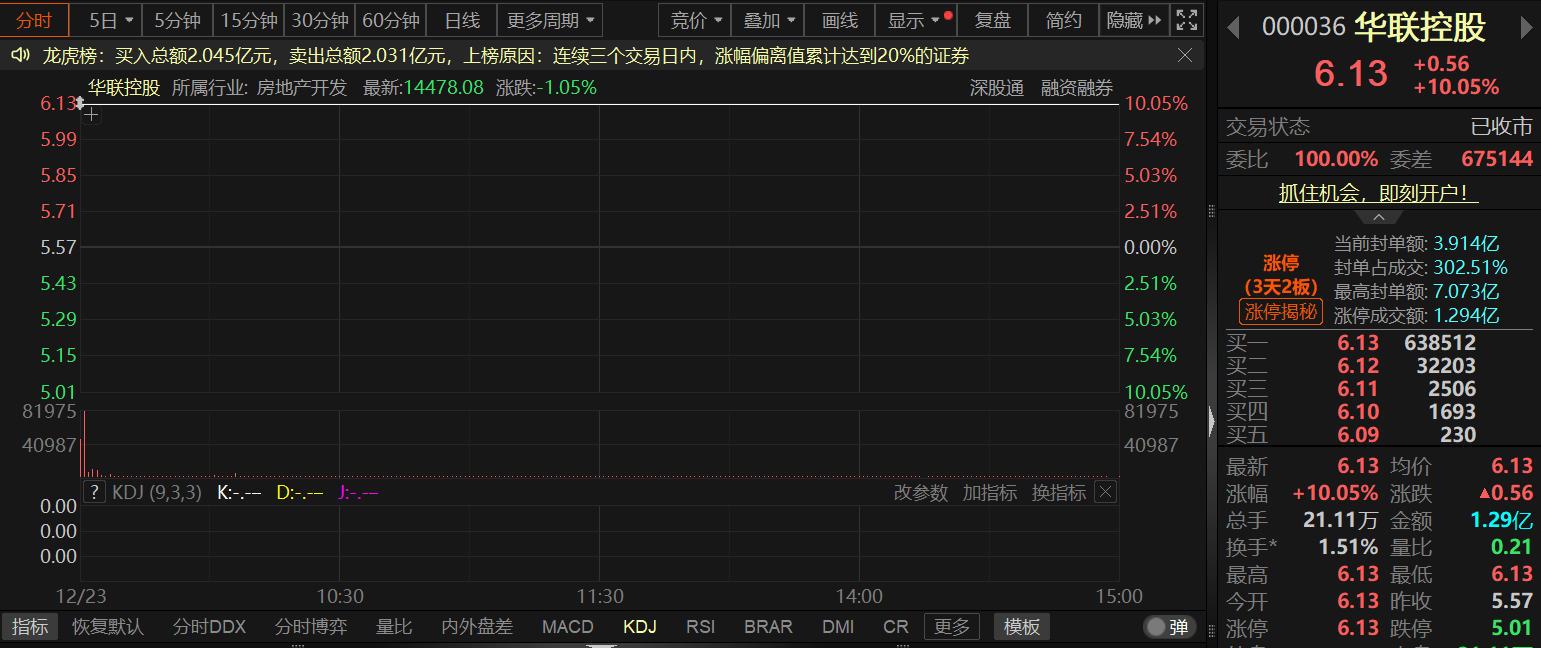Open the 5日 period dropdown

tap(110, 20)
